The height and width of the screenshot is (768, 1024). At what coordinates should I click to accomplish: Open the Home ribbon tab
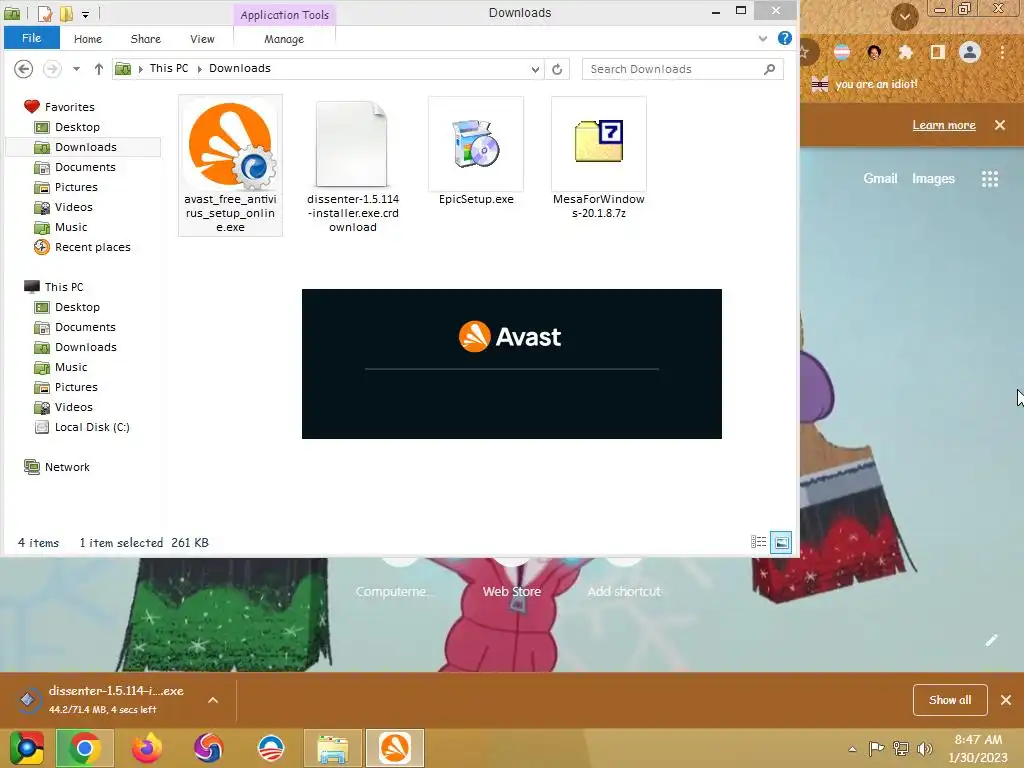point(88,39)
